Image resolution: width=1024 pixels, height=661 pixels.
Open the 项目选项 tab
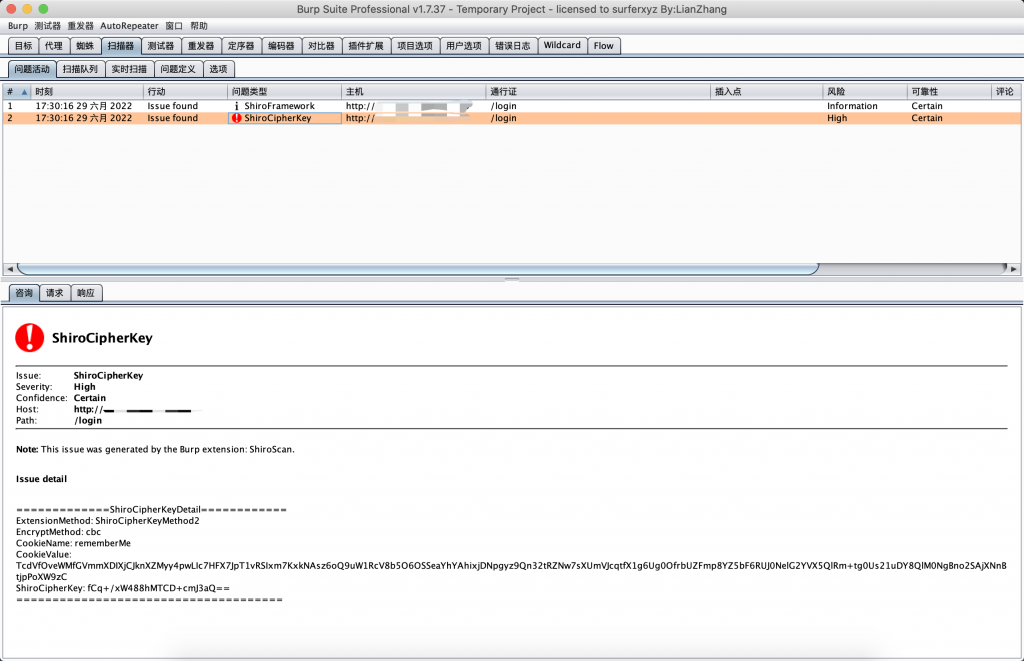(415, 46)
